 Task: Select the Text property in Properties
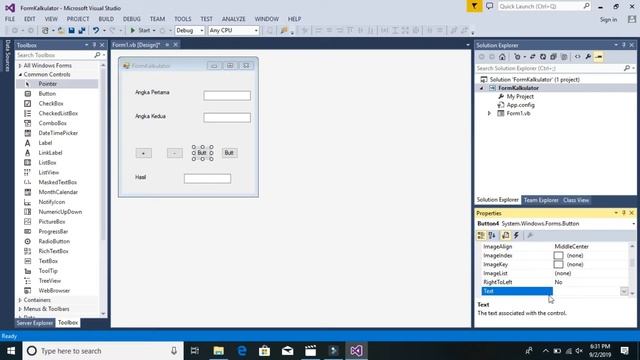517,291
